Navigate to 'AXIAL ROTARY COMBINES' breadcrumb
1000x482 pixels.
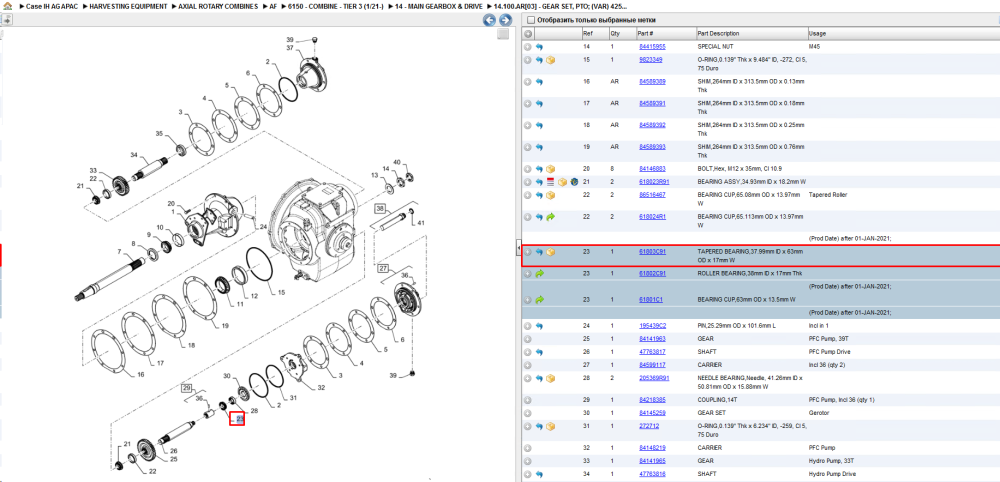218,6
